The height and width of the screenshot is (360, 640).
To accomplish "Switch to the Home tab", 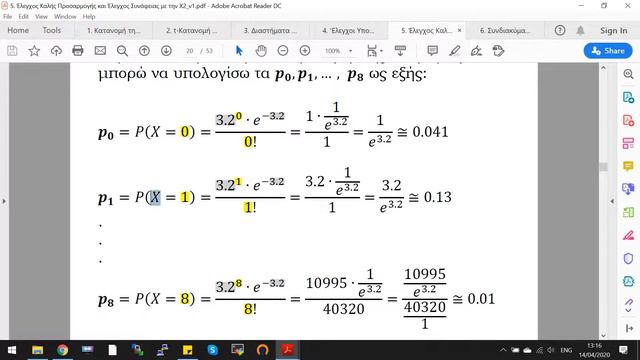I will [x=18, y=30].
